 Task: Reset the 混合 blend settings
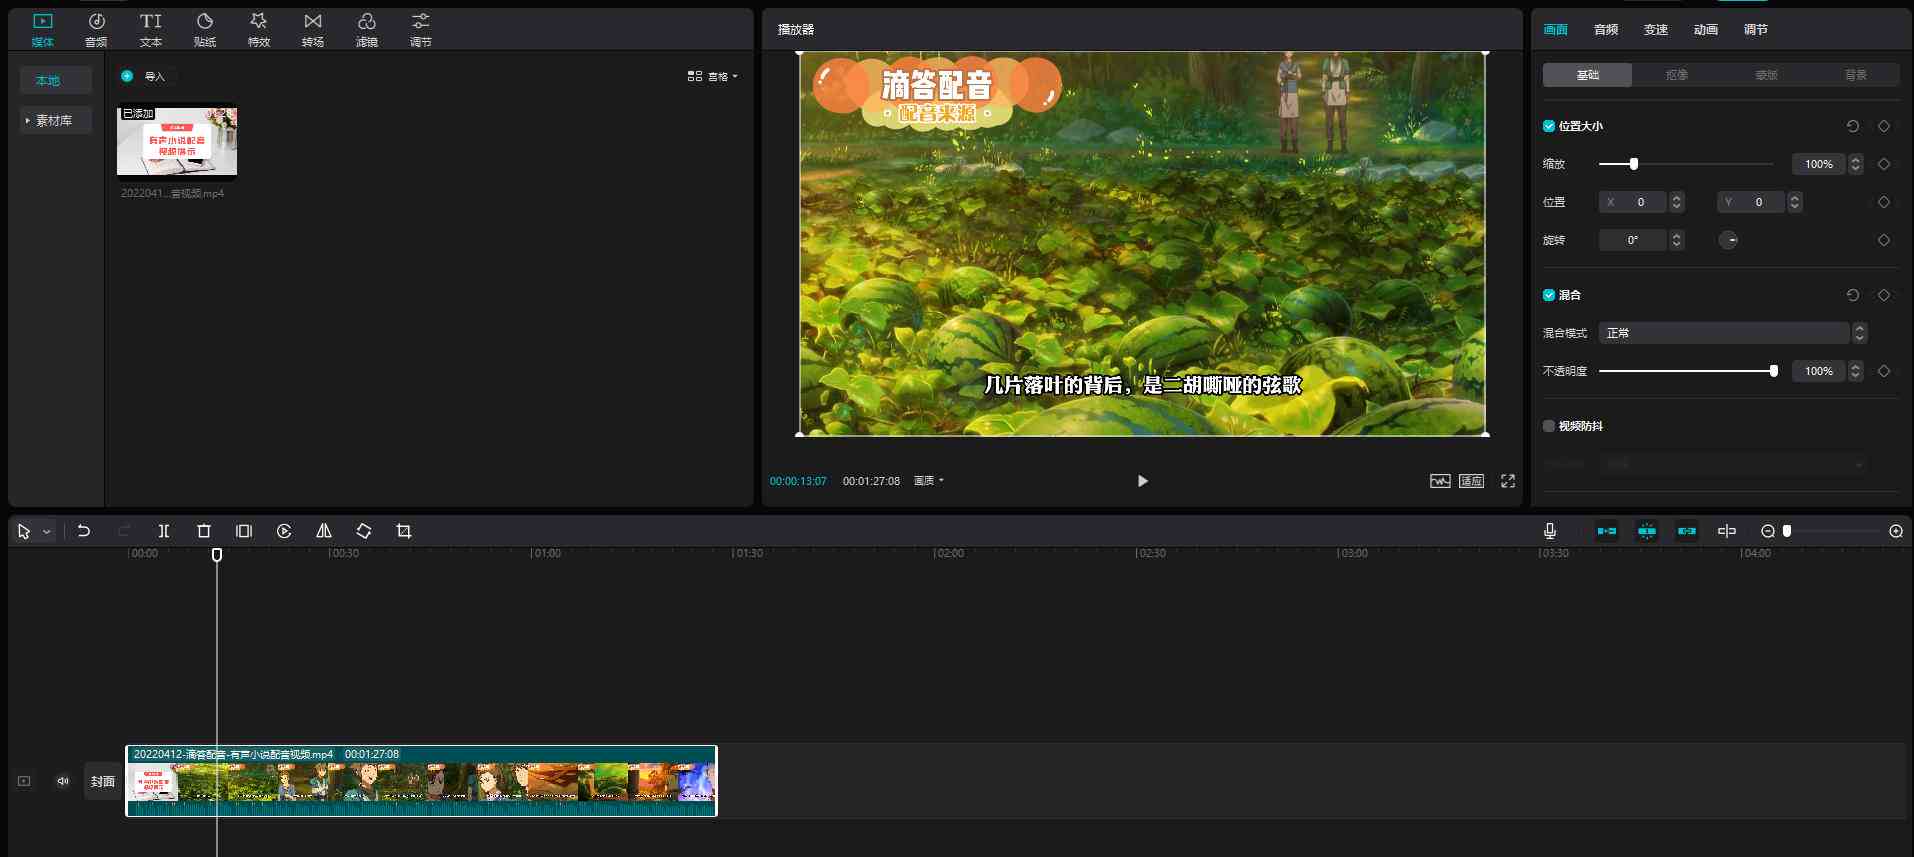[1852, 295]
